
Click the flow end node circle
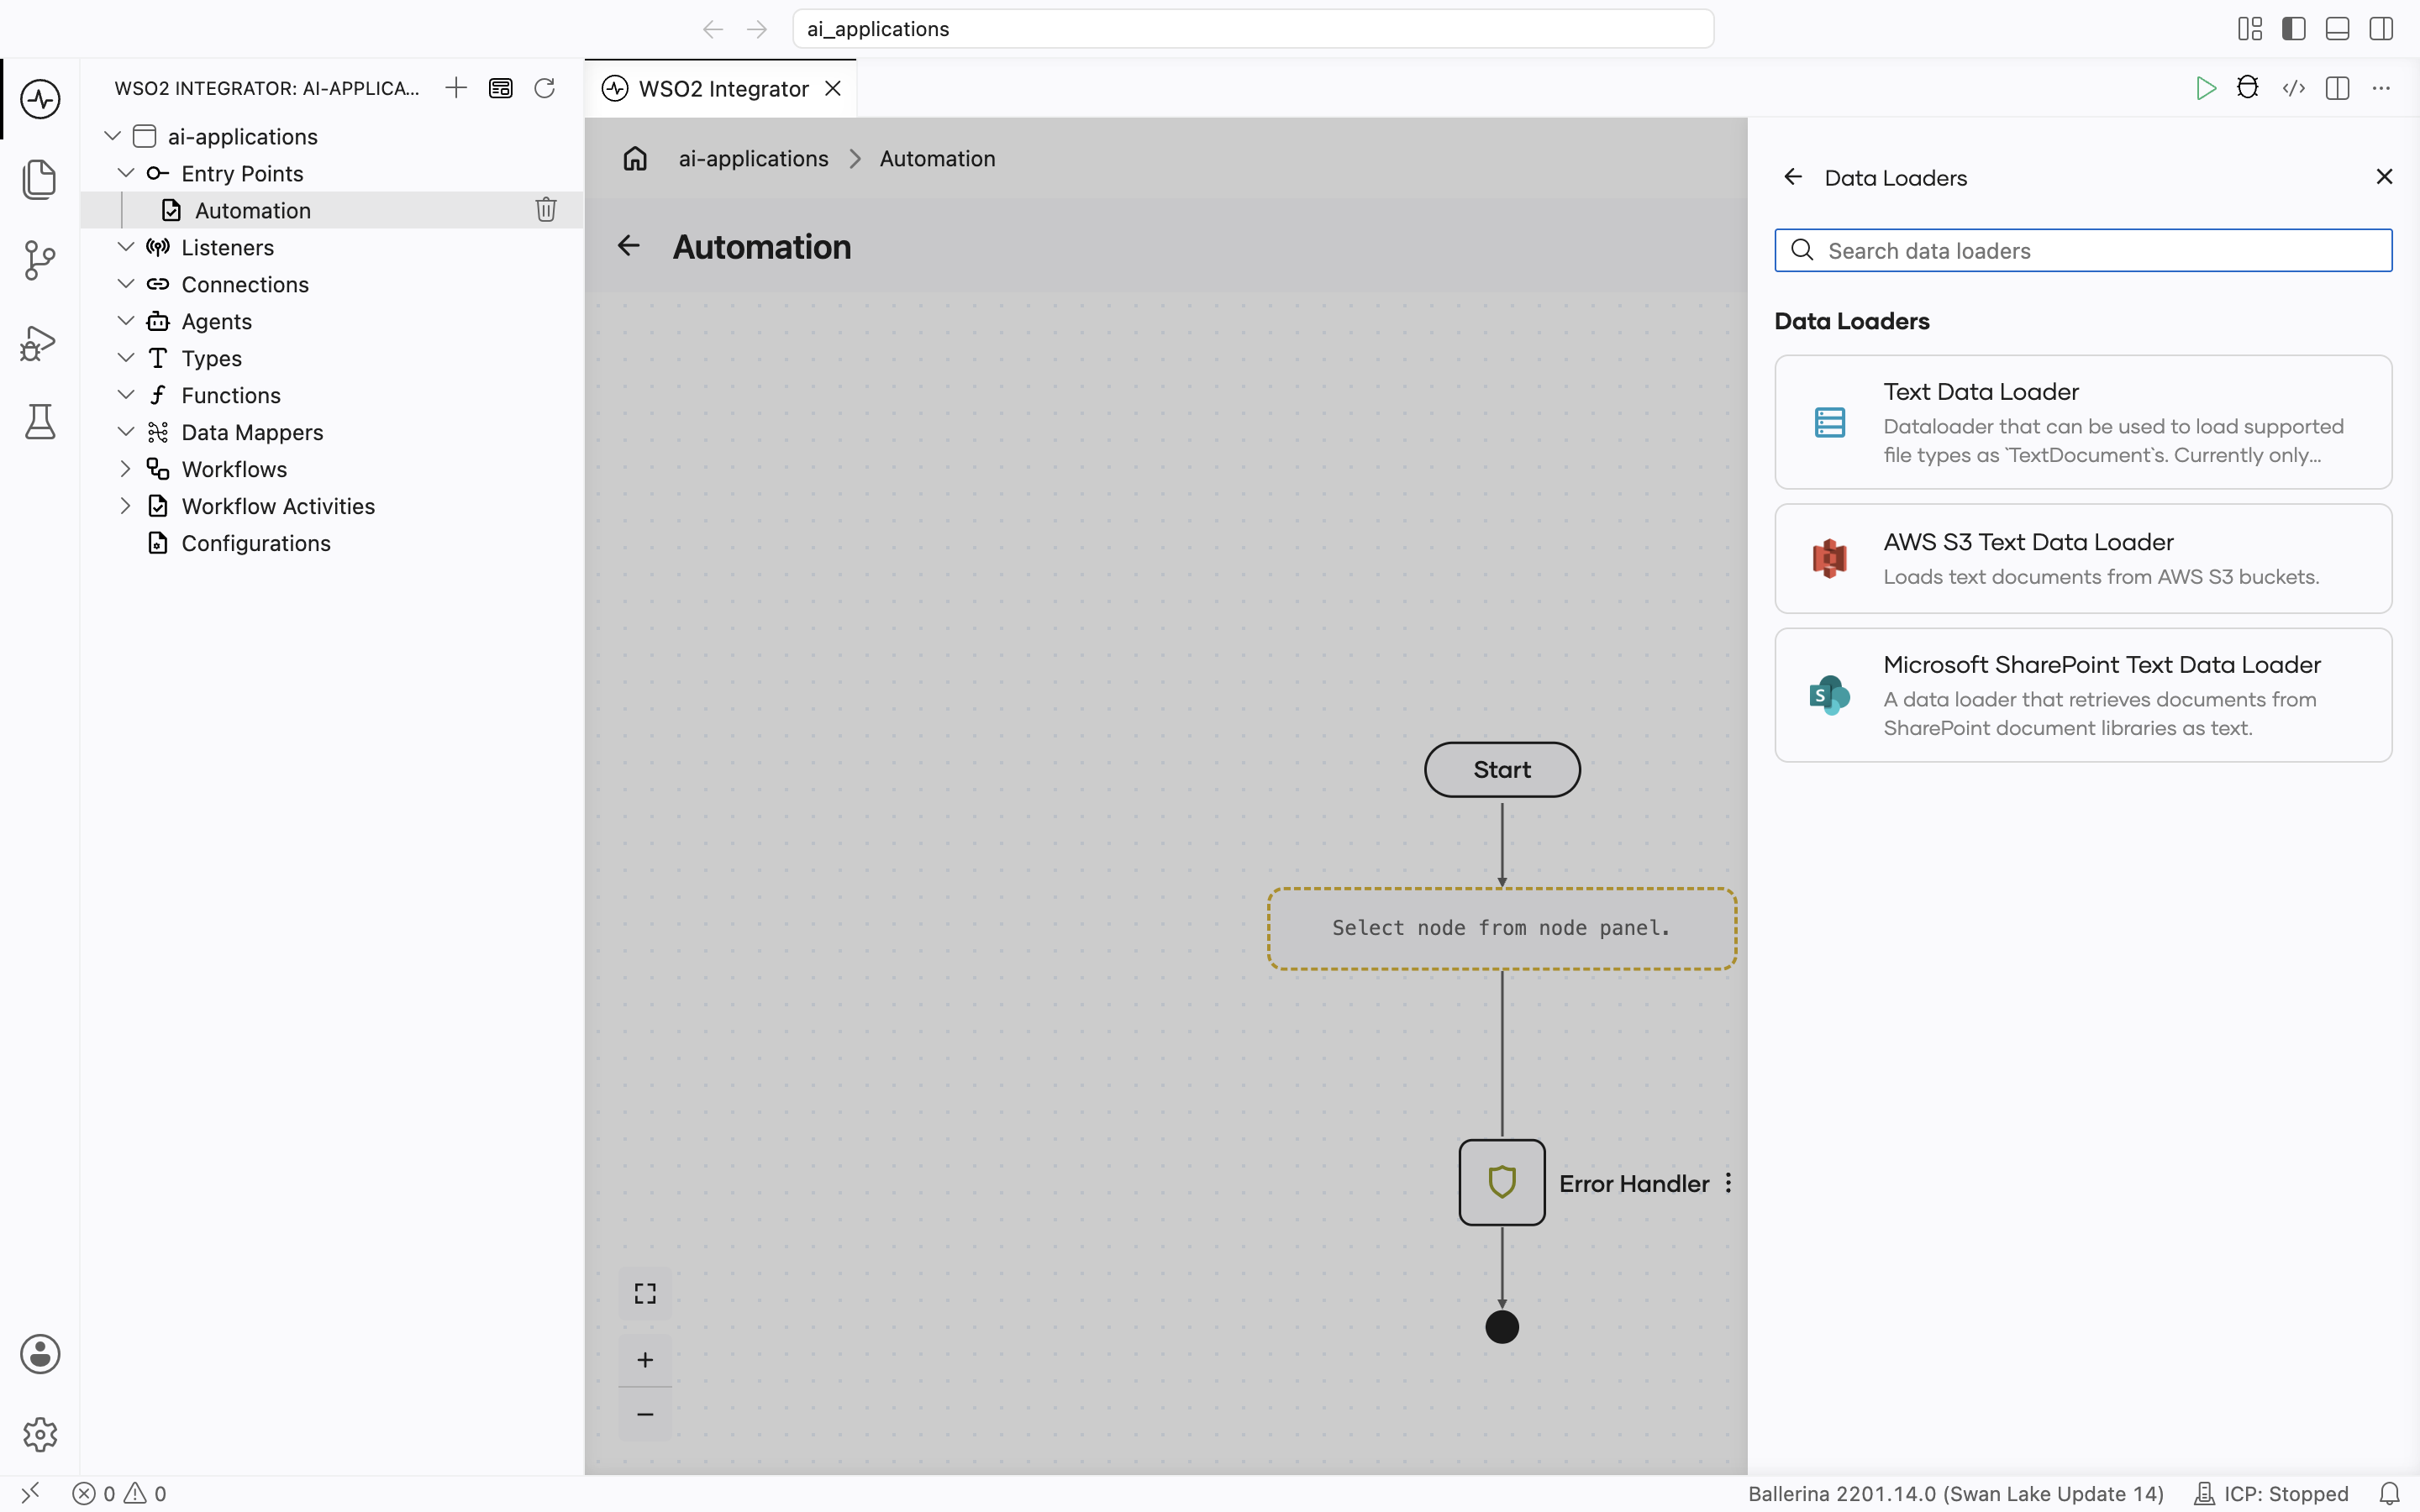(1502, 1327)
